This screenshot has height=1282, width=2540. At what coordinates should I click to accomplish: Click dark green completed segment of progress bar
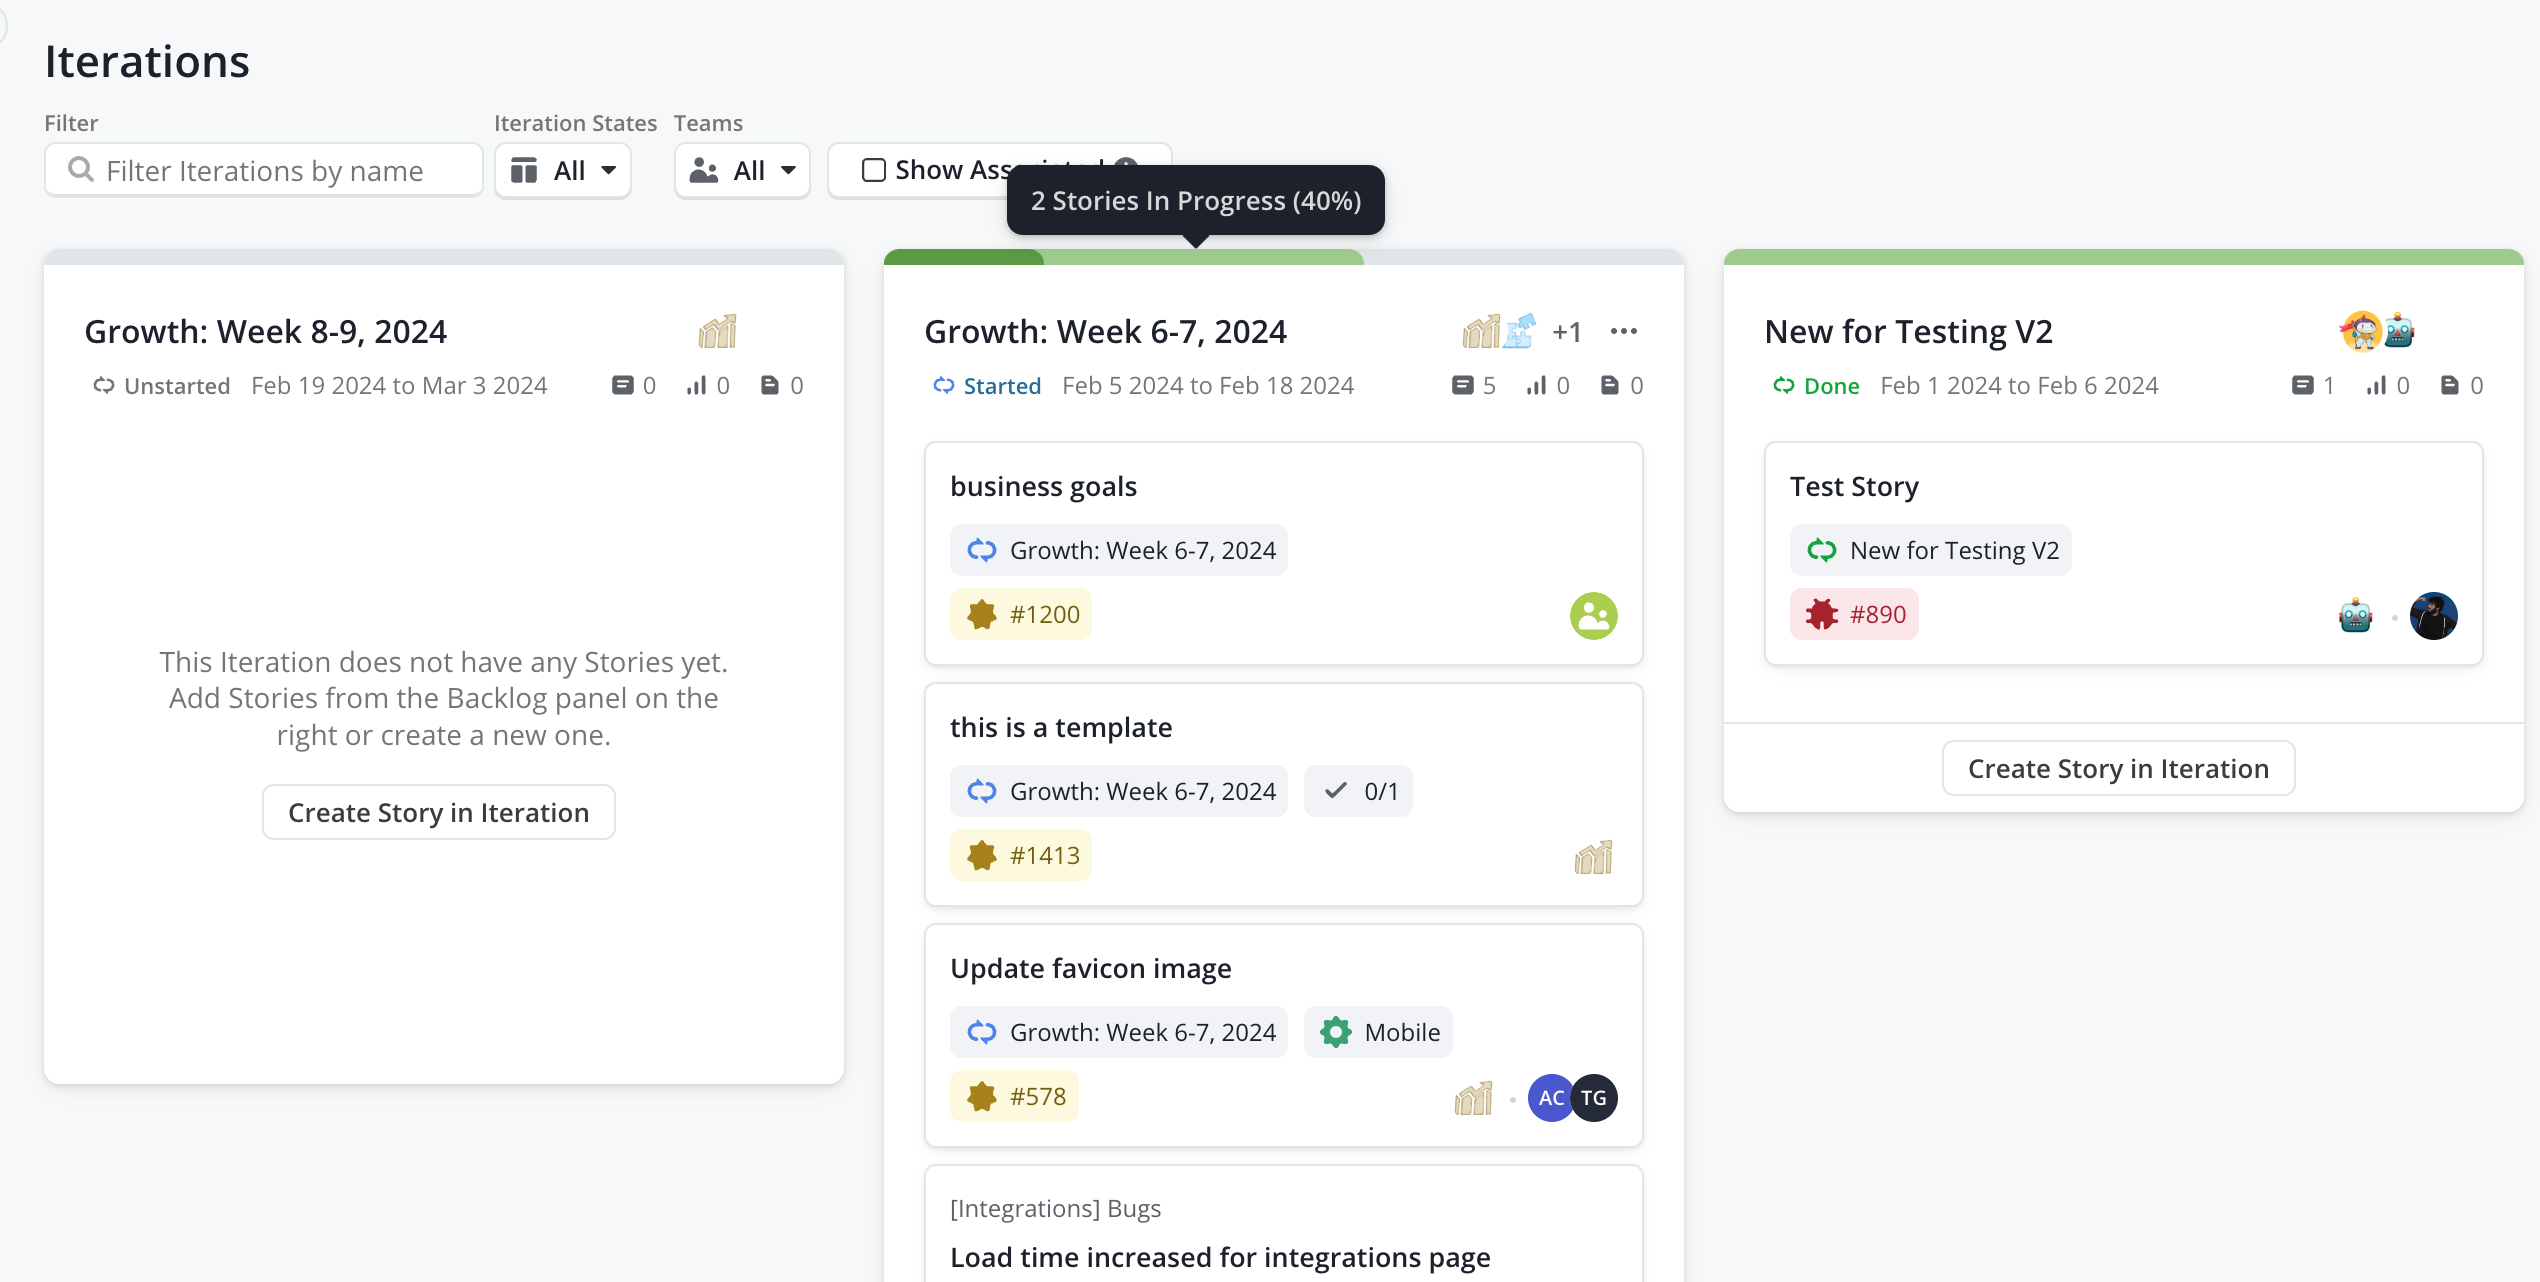[x=964, y=257]
